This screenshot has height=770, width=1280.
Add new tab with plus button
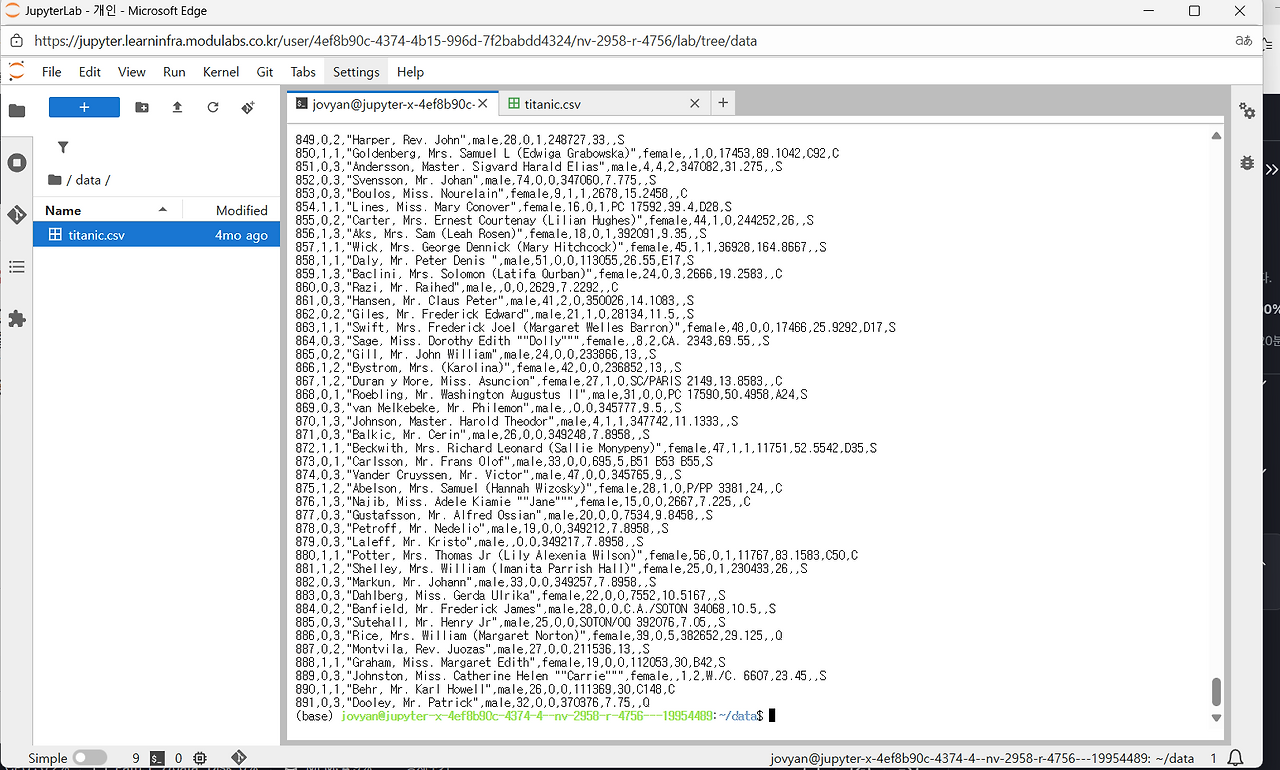pyautogui.click(x=722, y=103)
